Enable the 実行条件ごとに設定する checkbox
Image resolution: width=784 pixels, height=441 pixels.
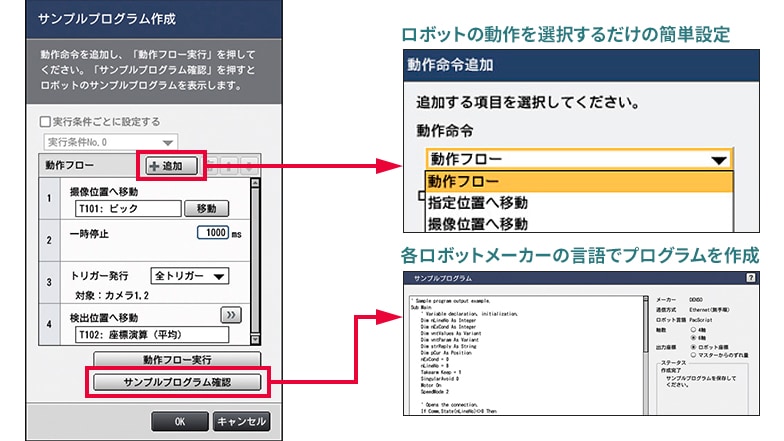point(46,122)
